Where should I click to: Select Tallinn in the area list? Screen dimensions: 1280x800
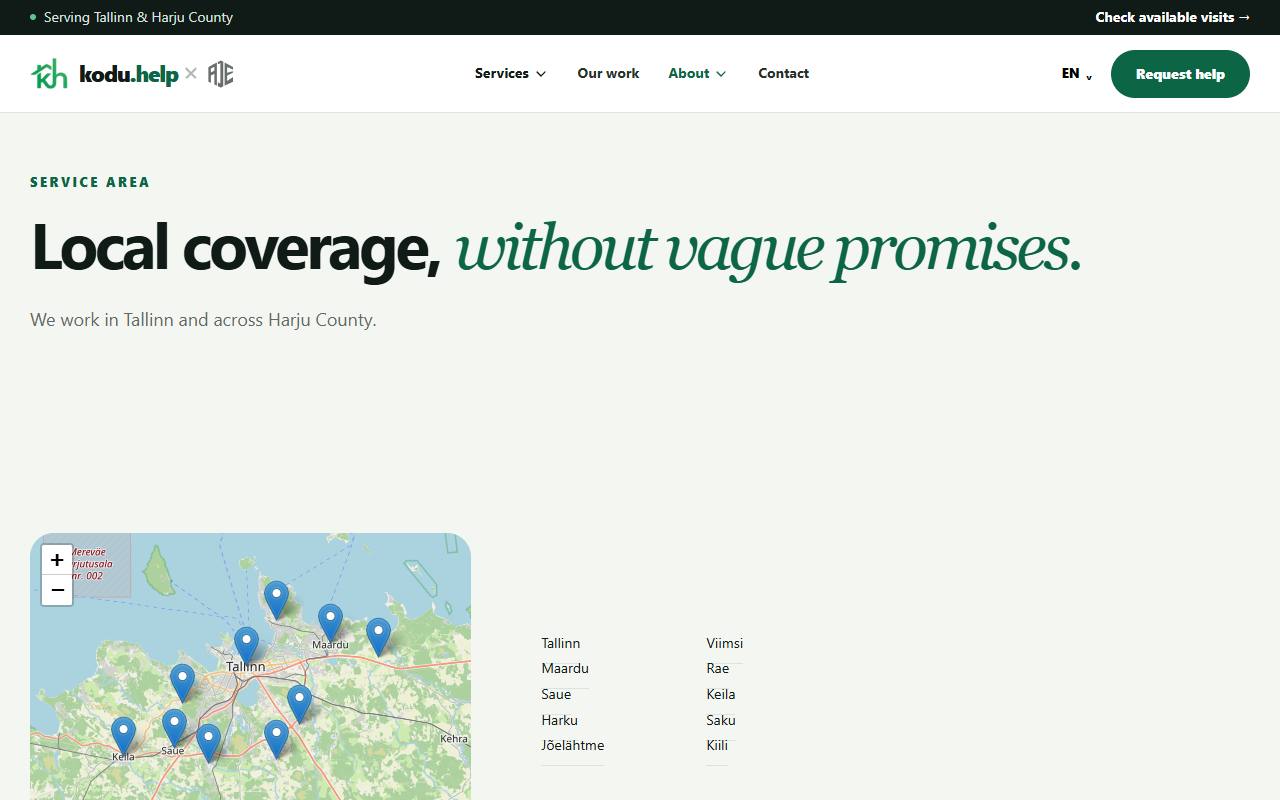561,643
